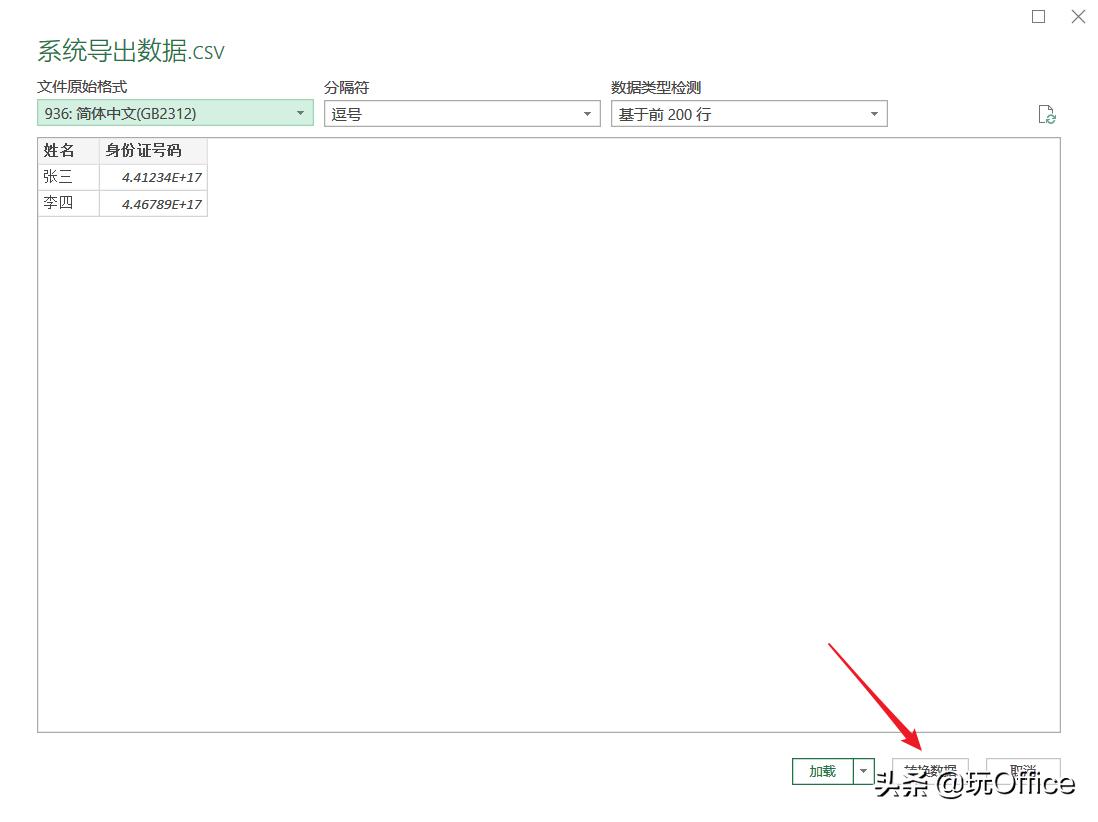Select the value 4.46789E+17
The image size is (1098, 822).
tap(165, 204)
